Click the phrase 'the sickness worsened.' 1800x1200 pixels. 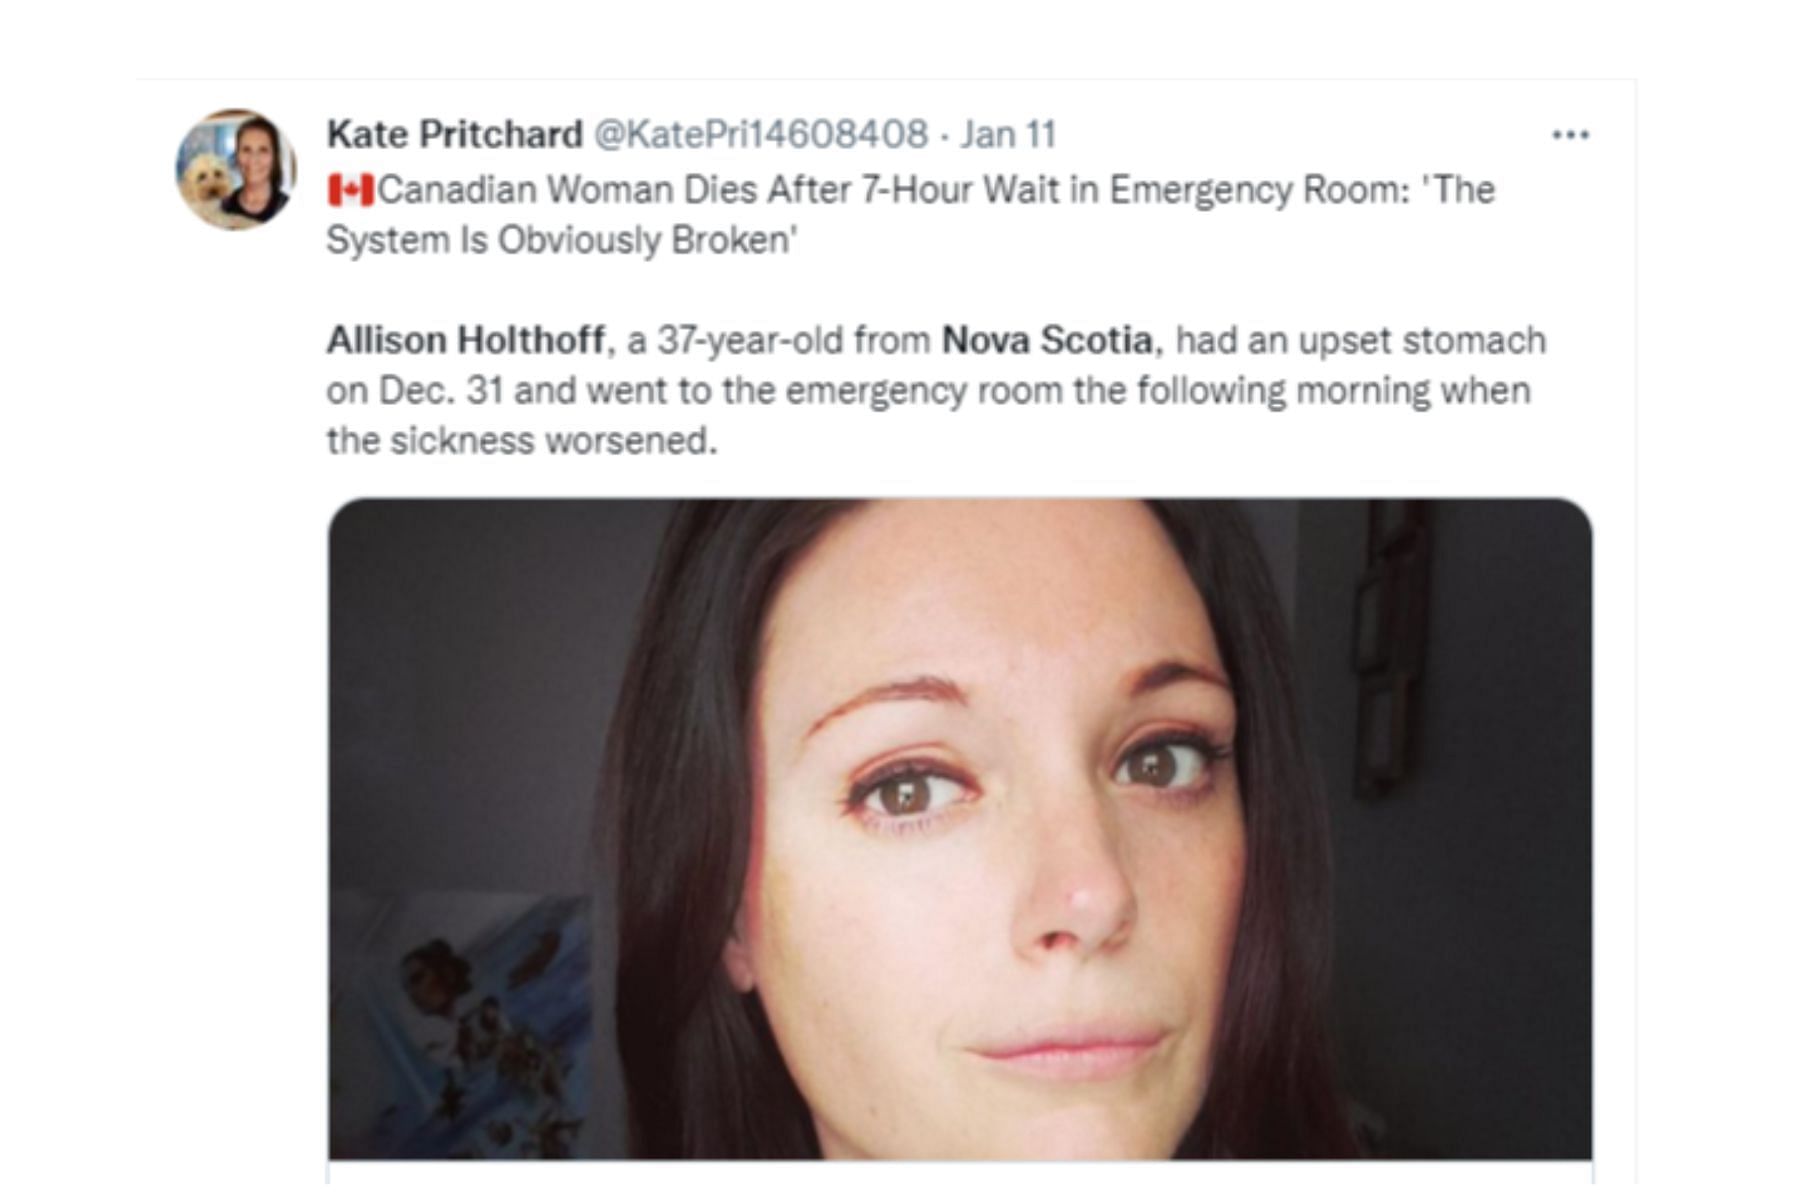522,441
